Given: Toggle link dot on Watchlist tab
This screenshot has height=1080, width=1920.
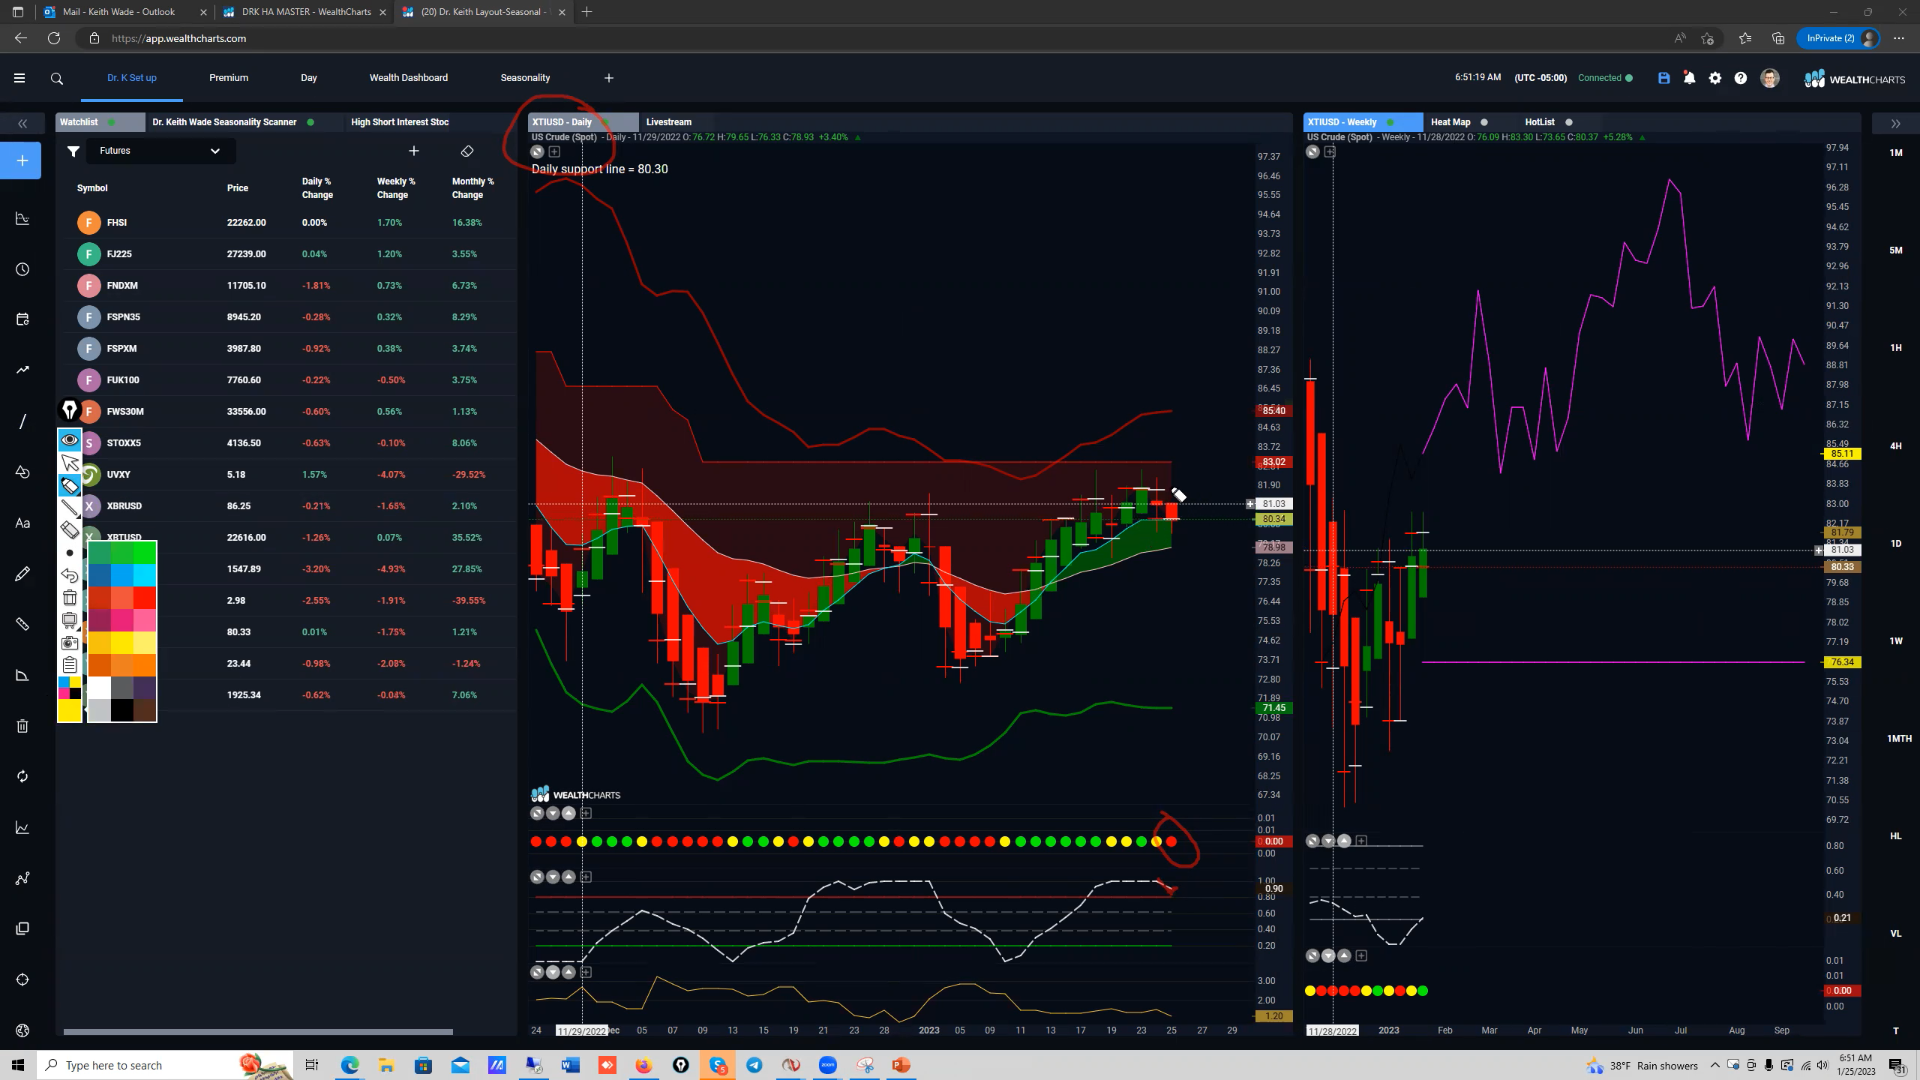Looking at the screenshot, I should (112, 122).
